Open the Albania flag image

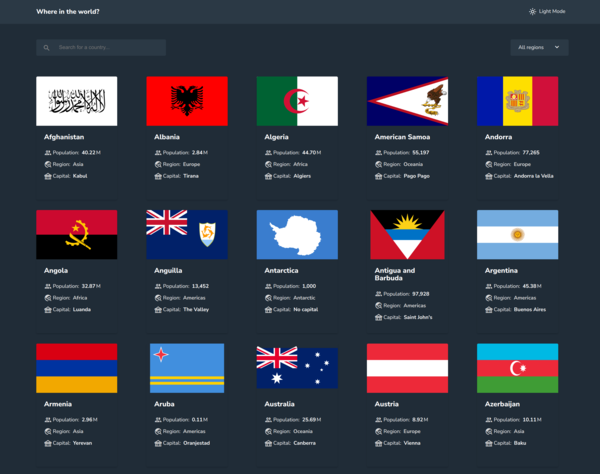(187, 101)
